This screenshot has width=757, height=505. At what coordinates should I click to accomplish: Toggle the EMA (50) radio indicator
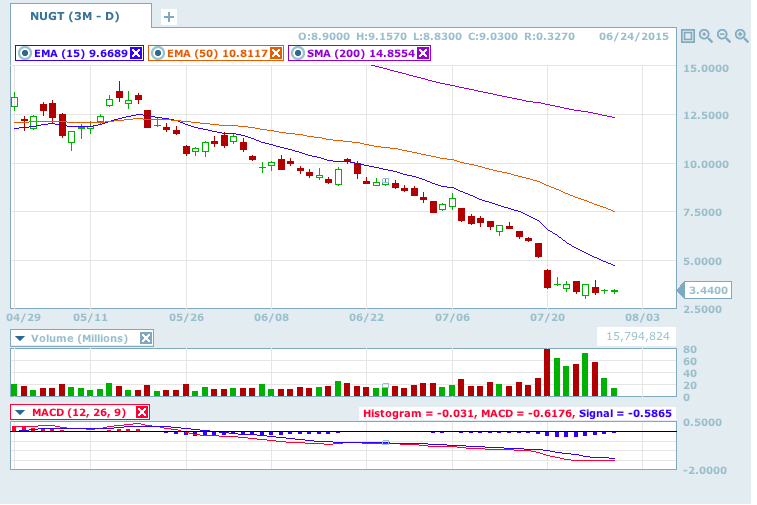pos(157,53)
